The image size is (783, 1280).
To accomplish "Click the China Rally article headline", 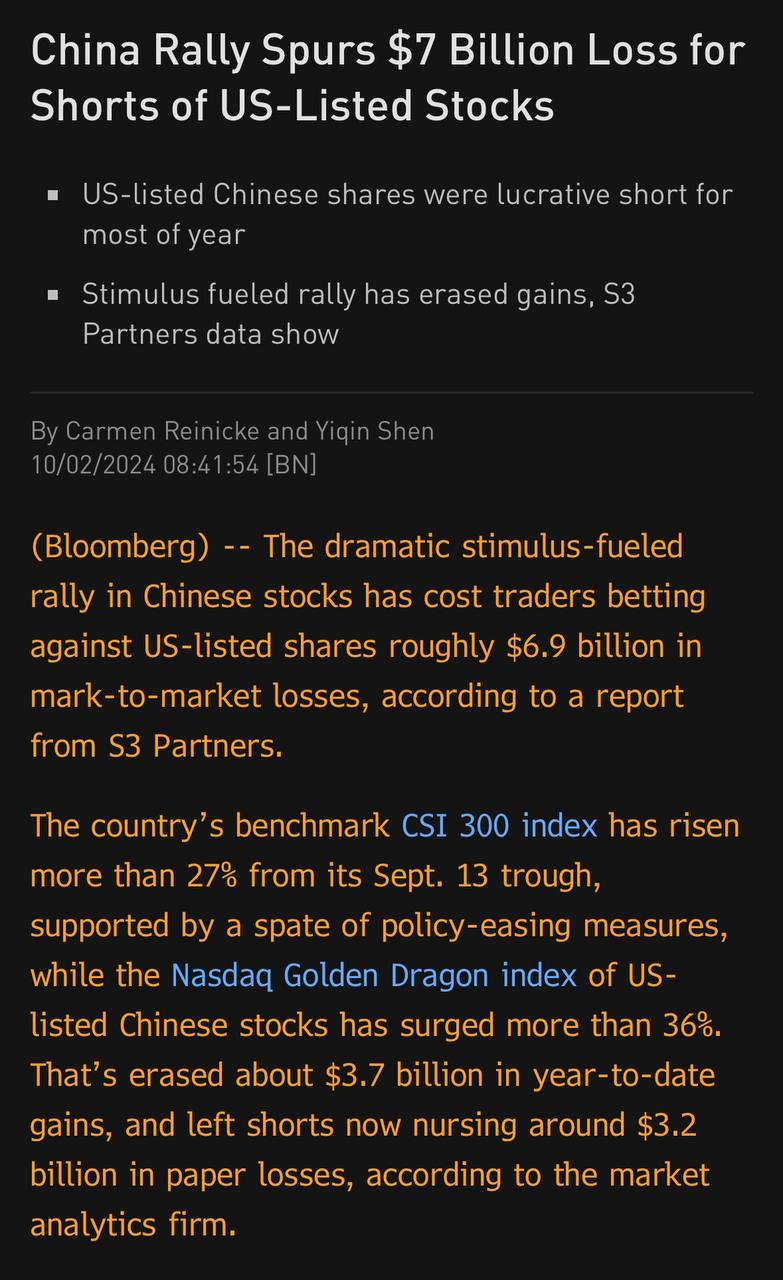I will pos(388,78).
